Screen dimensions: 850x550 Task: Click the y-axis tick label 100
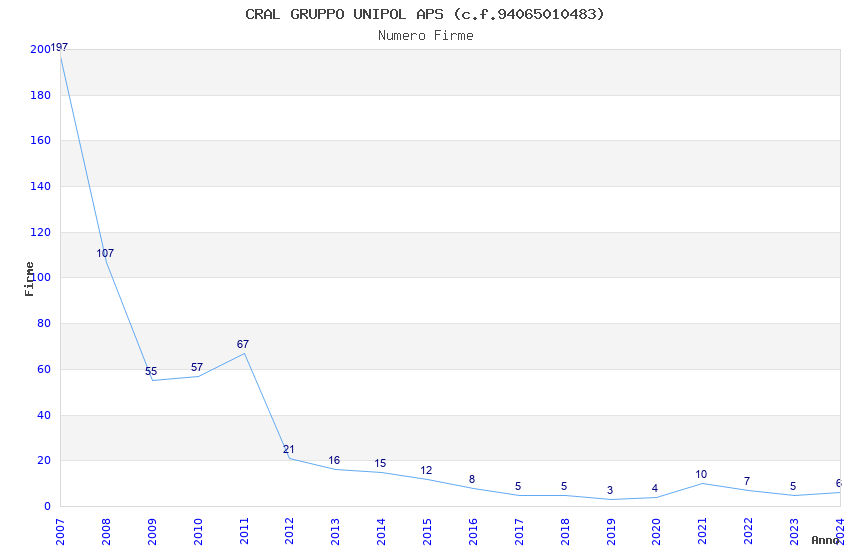40,277
